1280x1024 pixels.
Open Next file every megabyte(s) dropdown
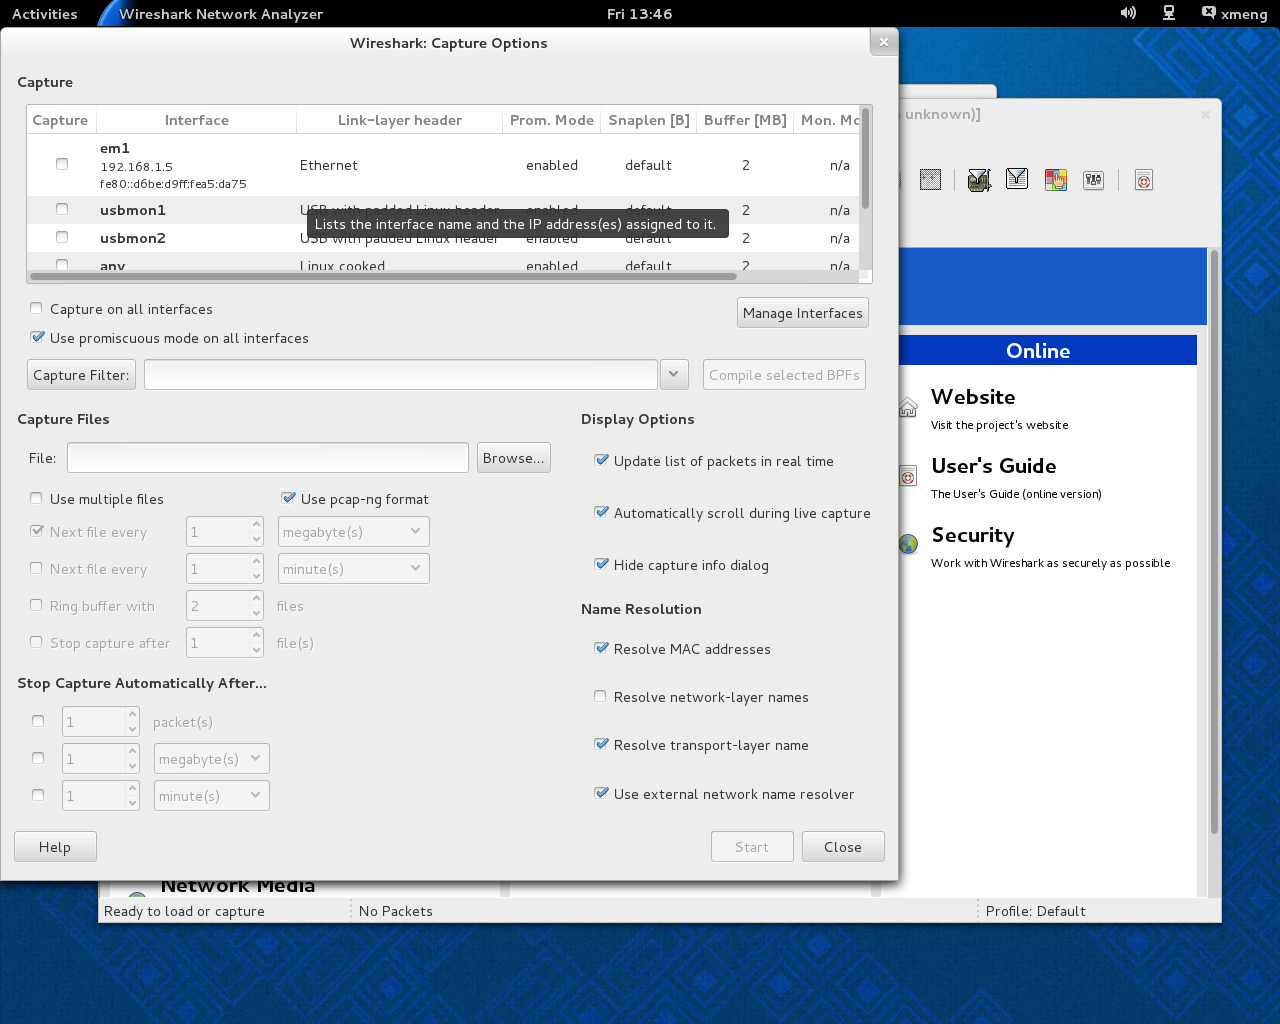click(x=354, y=531)
